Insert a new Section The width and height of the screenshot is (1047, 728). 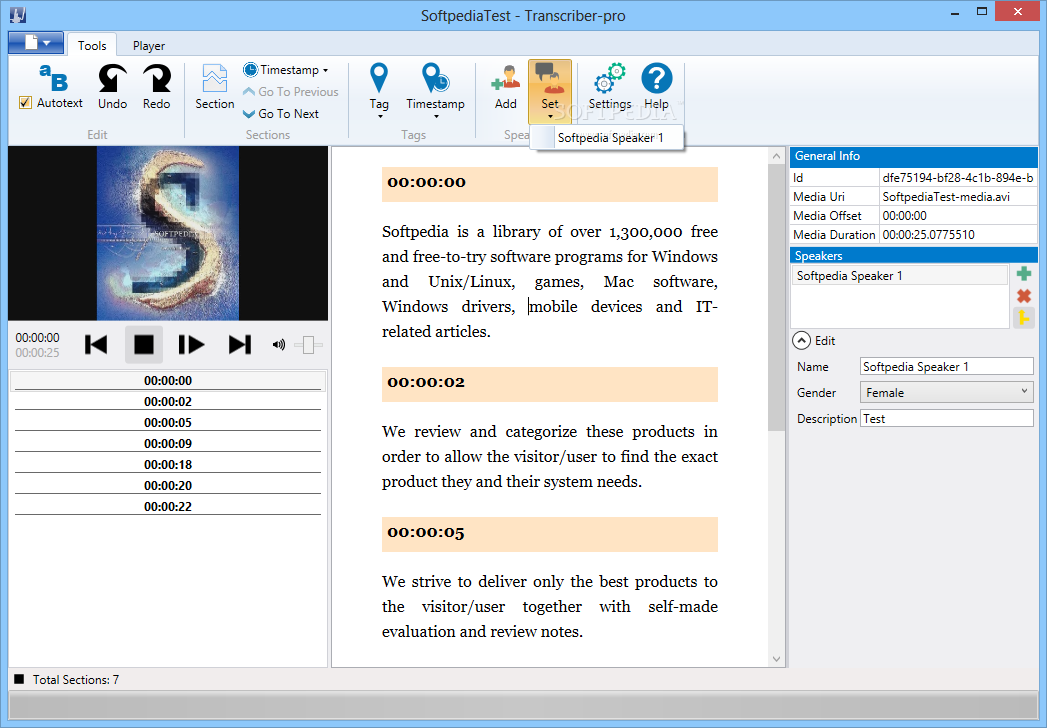click(214, 87)
